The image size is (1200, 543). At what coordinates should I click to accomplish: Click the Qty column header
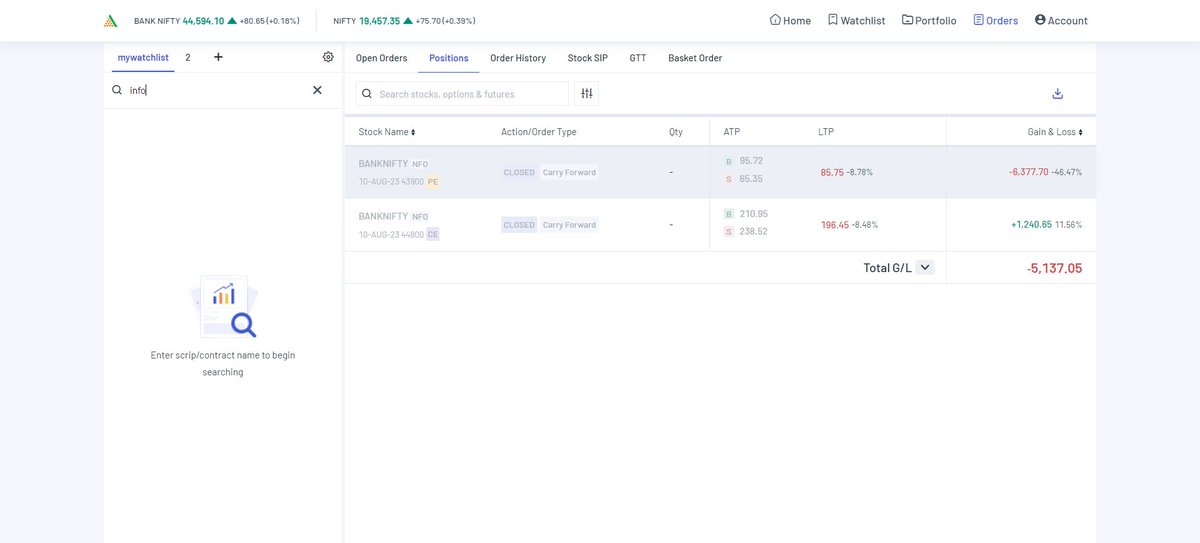(676, 132)
